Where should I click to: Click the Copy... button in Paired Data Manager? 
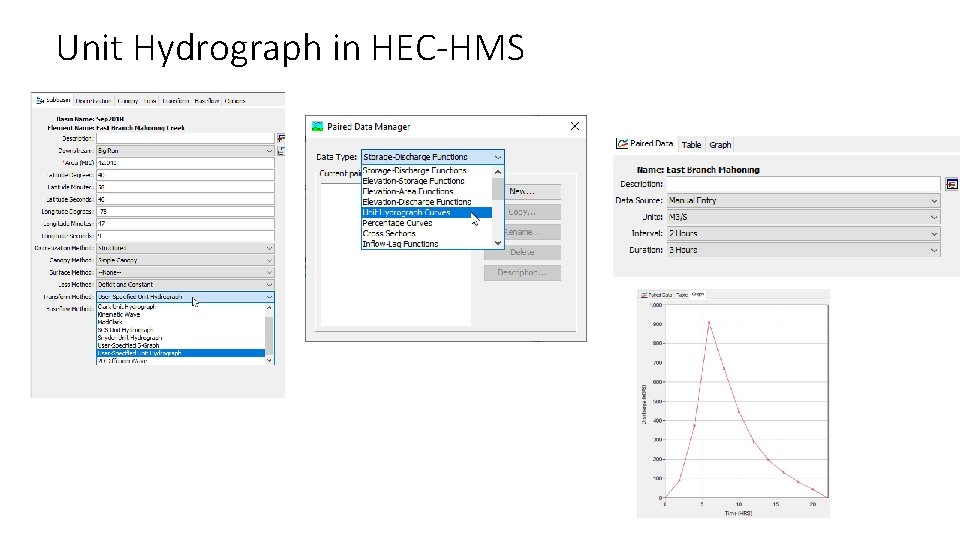(x=522, y=212)
